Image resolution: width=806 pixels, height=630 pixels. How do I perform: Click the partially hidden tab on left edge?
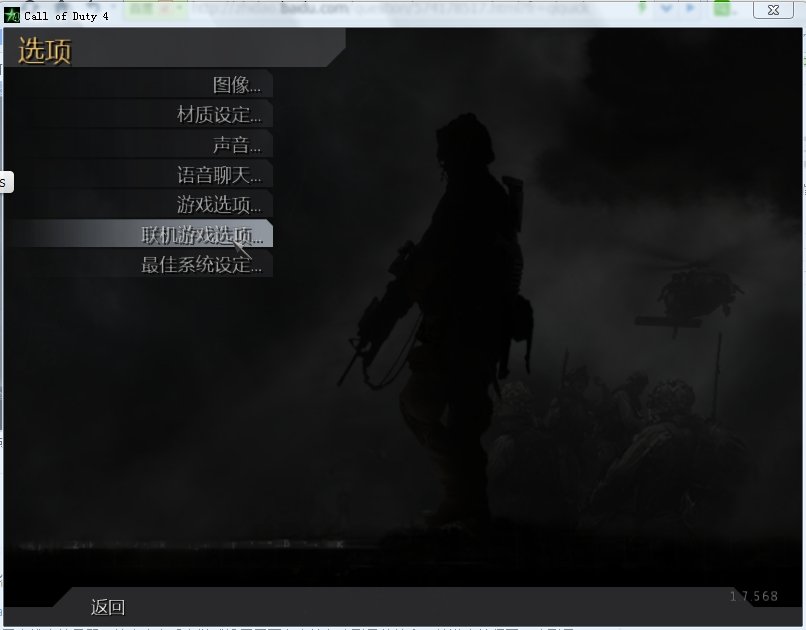(x=4, y=182)
